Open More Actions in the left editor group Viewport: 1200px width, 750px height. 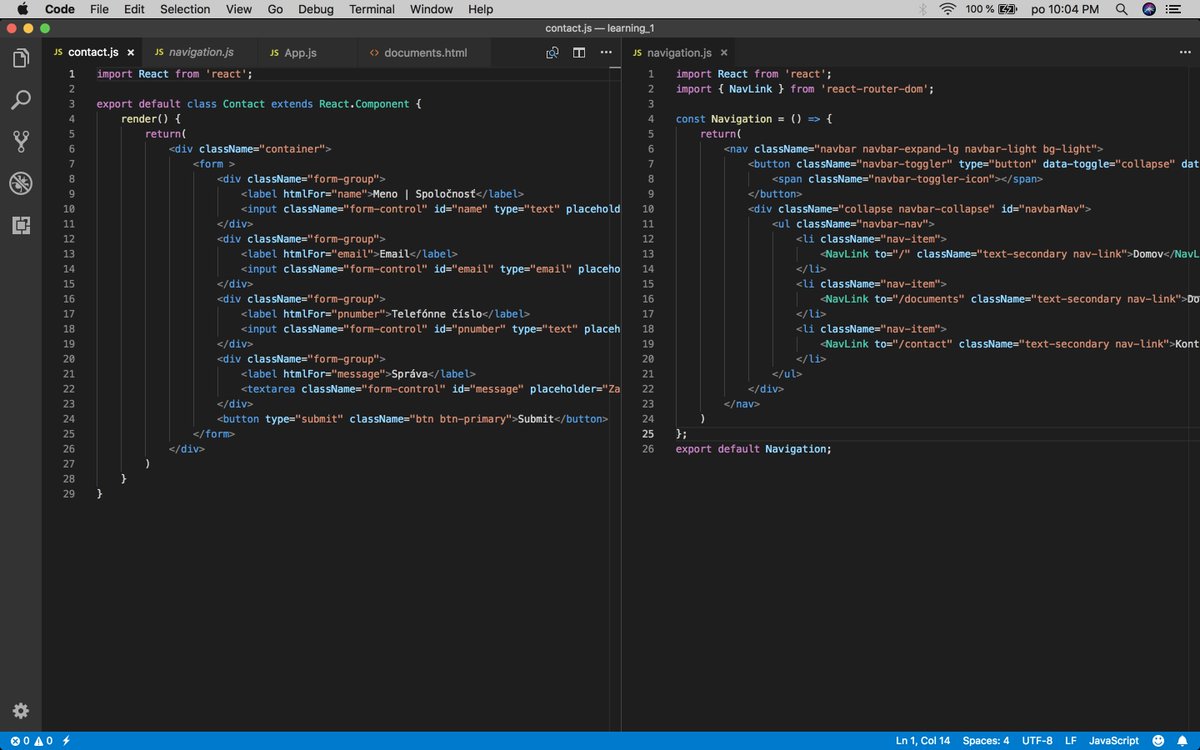605,53
